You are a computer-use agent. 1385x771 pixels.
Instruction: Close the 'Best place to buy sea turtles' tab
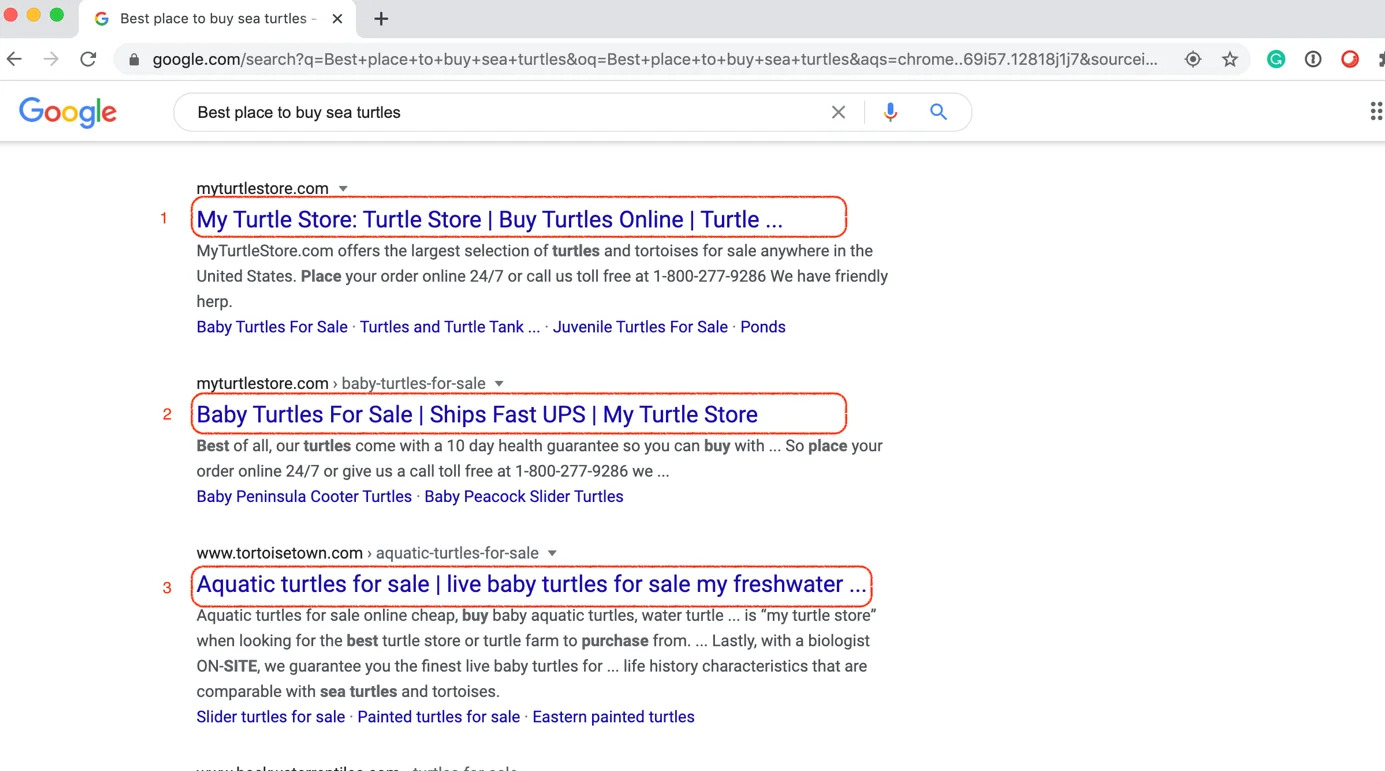coord(337,19)
